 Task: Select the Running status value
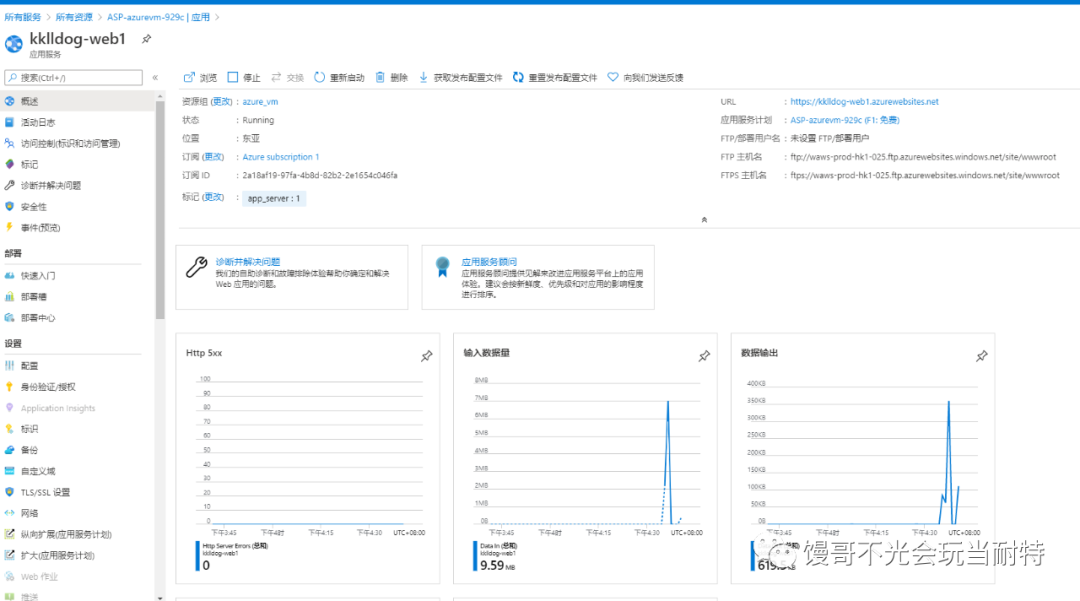pyautogui.click(x=258, y=120)
